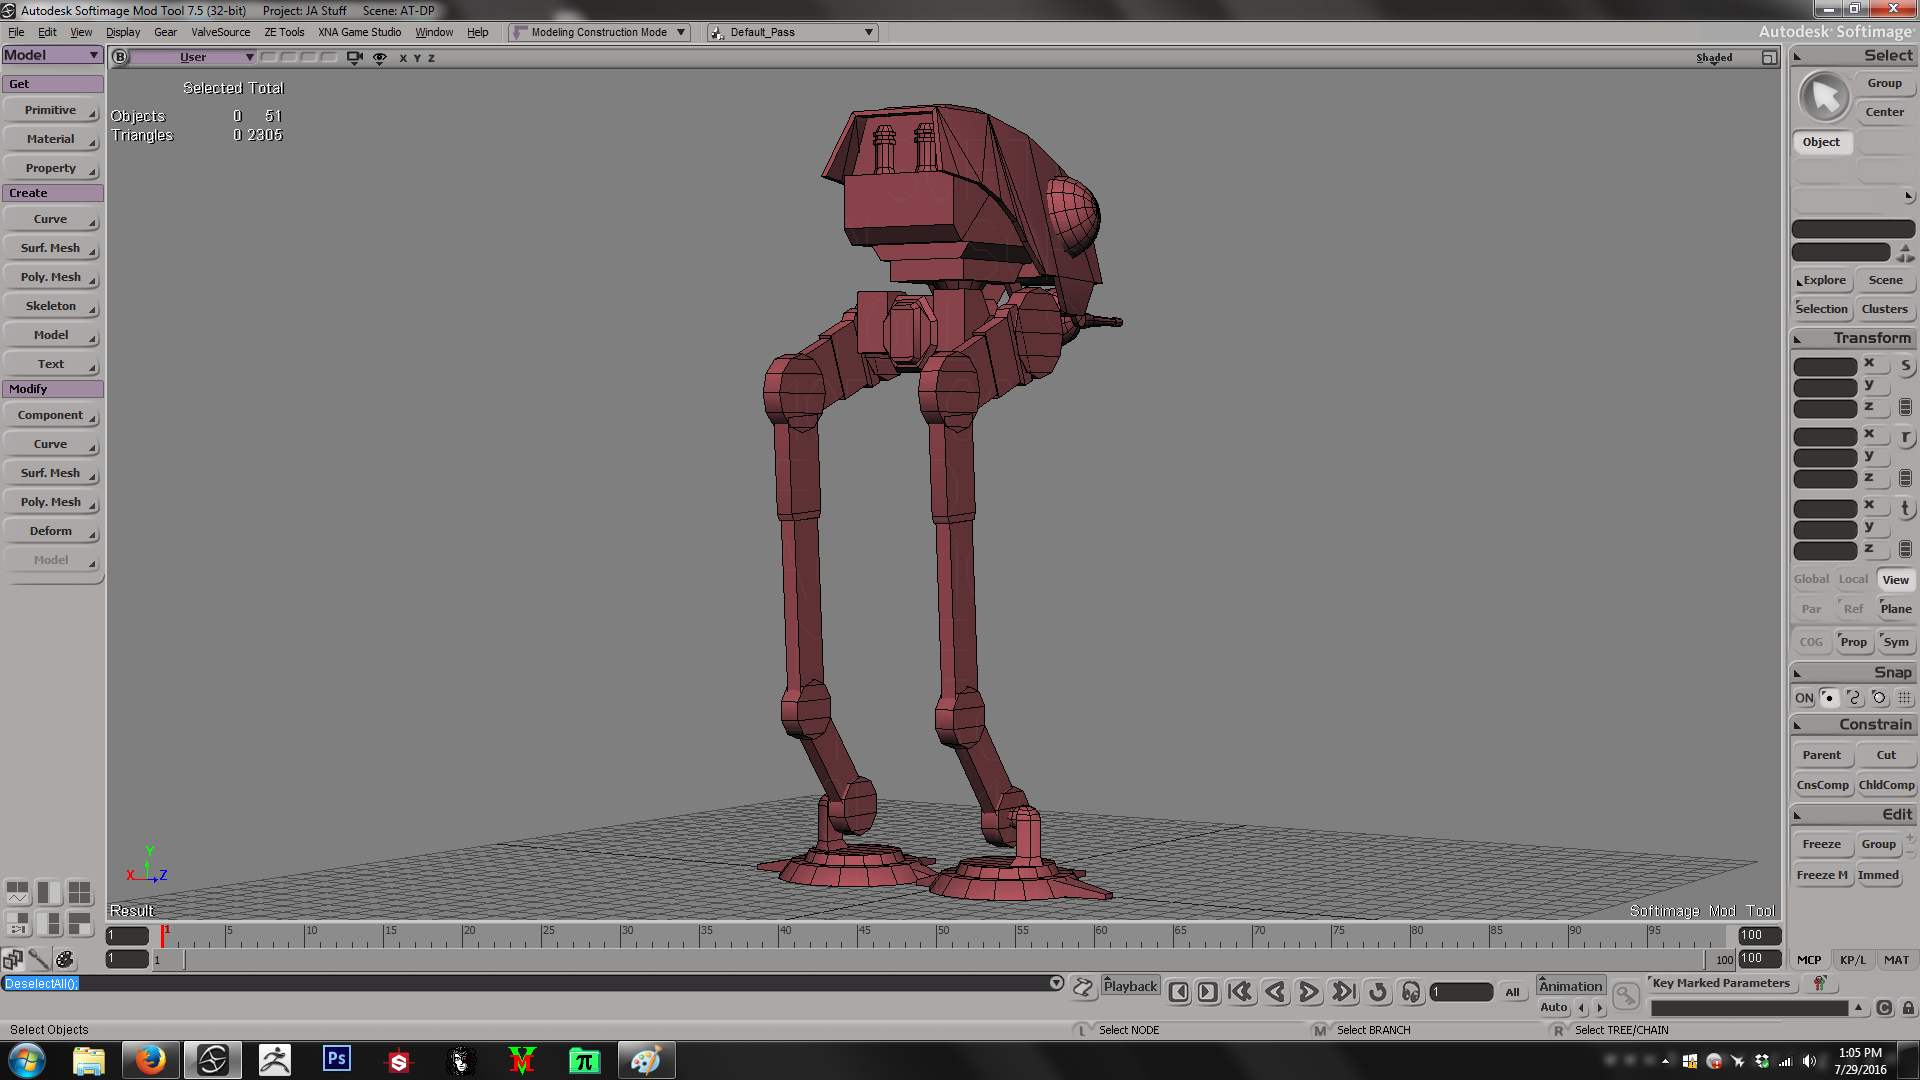The height and width of the screenshot is (1080, 1920).
Task: Click timeline ruler at frame 50
Action: (938, 935)
